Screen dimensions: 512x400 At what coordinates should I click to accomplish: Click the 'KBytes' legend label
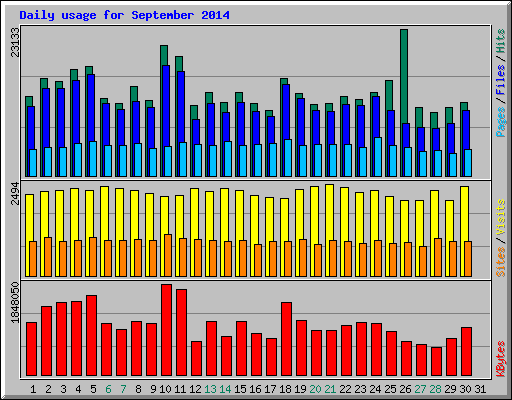point(500,359)
